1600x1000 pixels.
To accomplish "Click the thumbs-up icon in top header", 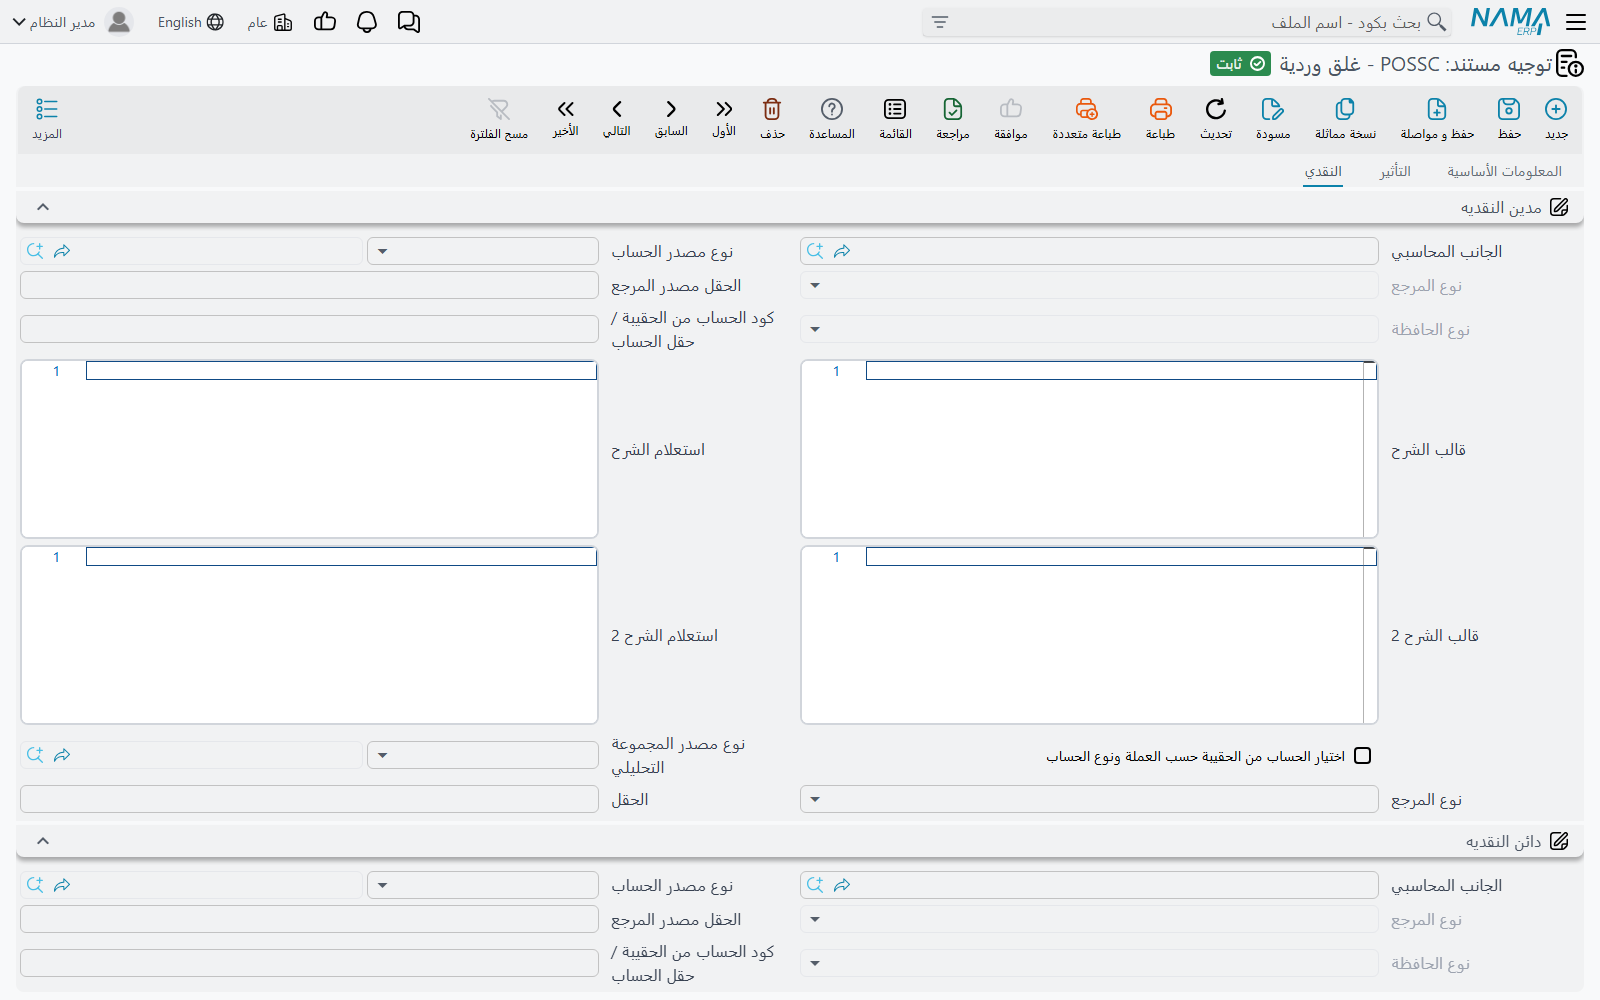I will 325,21.
